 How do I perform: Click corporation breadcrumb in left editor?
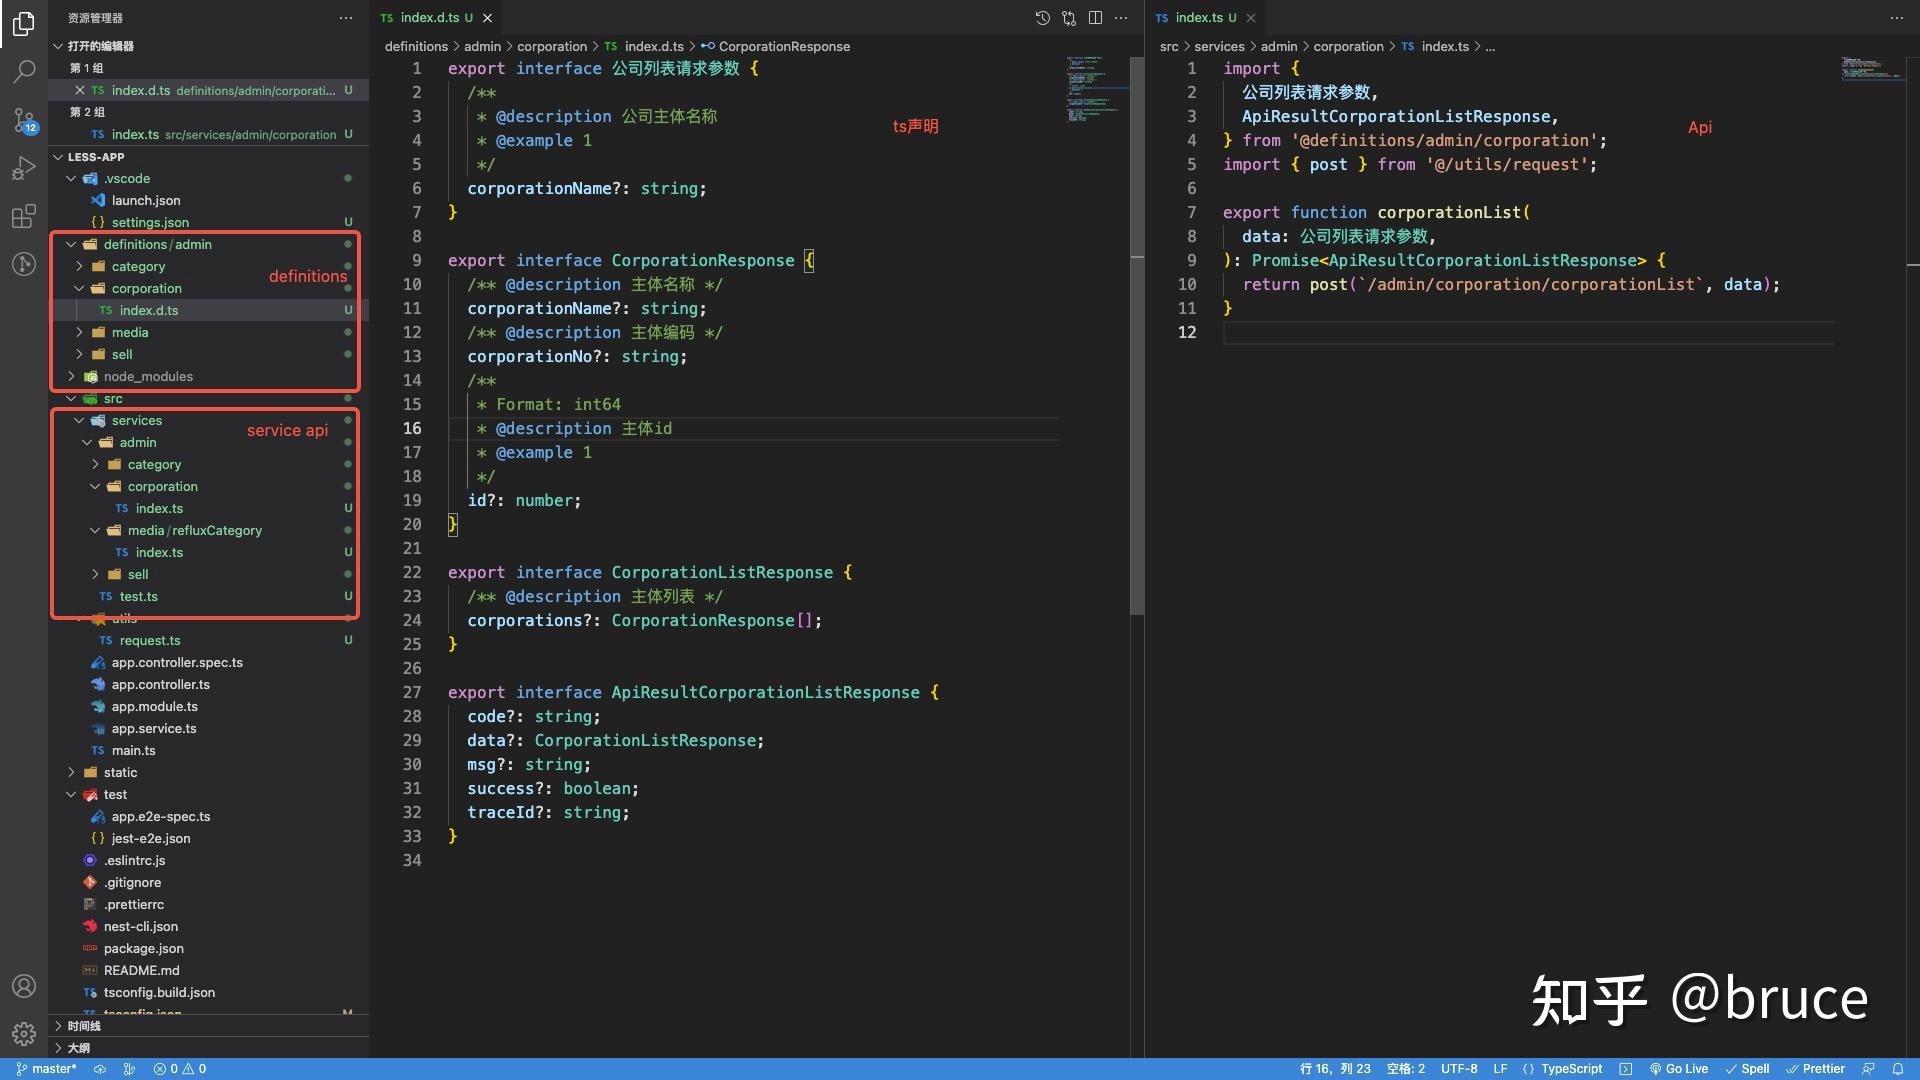[552, 46]
